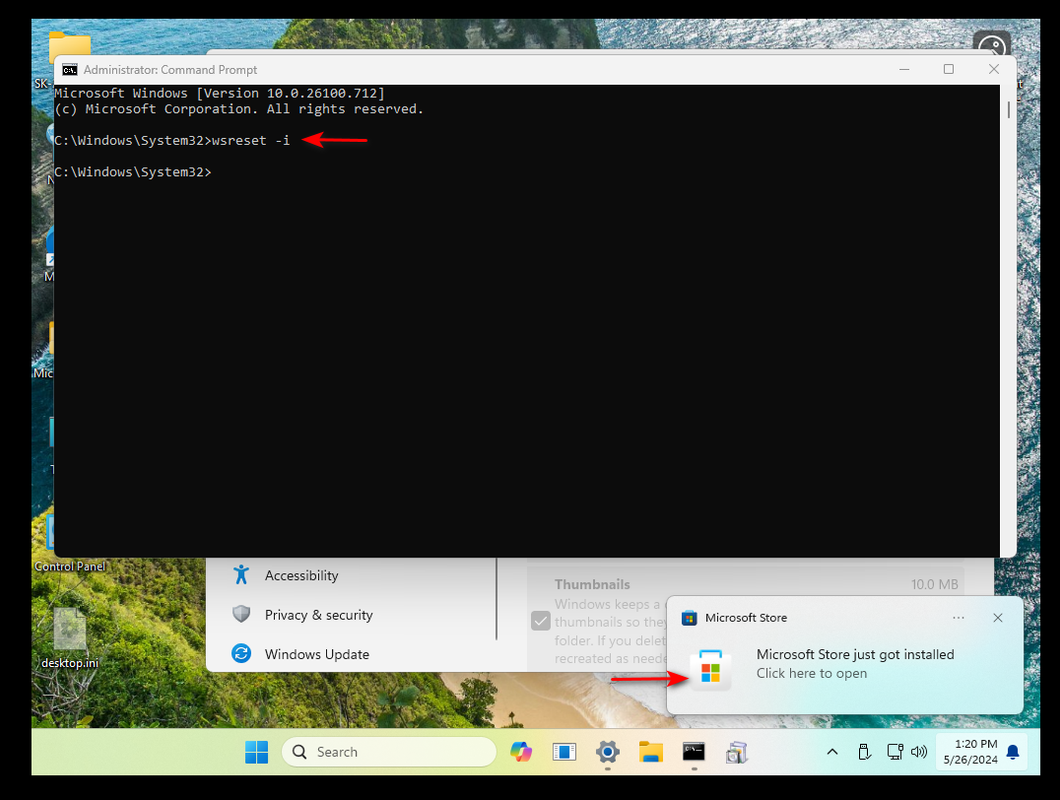Image resolution: width=1060 pixels, height=800 pixels.
Task: Click the USB safely remove tray icon
Action: [864, 752]
